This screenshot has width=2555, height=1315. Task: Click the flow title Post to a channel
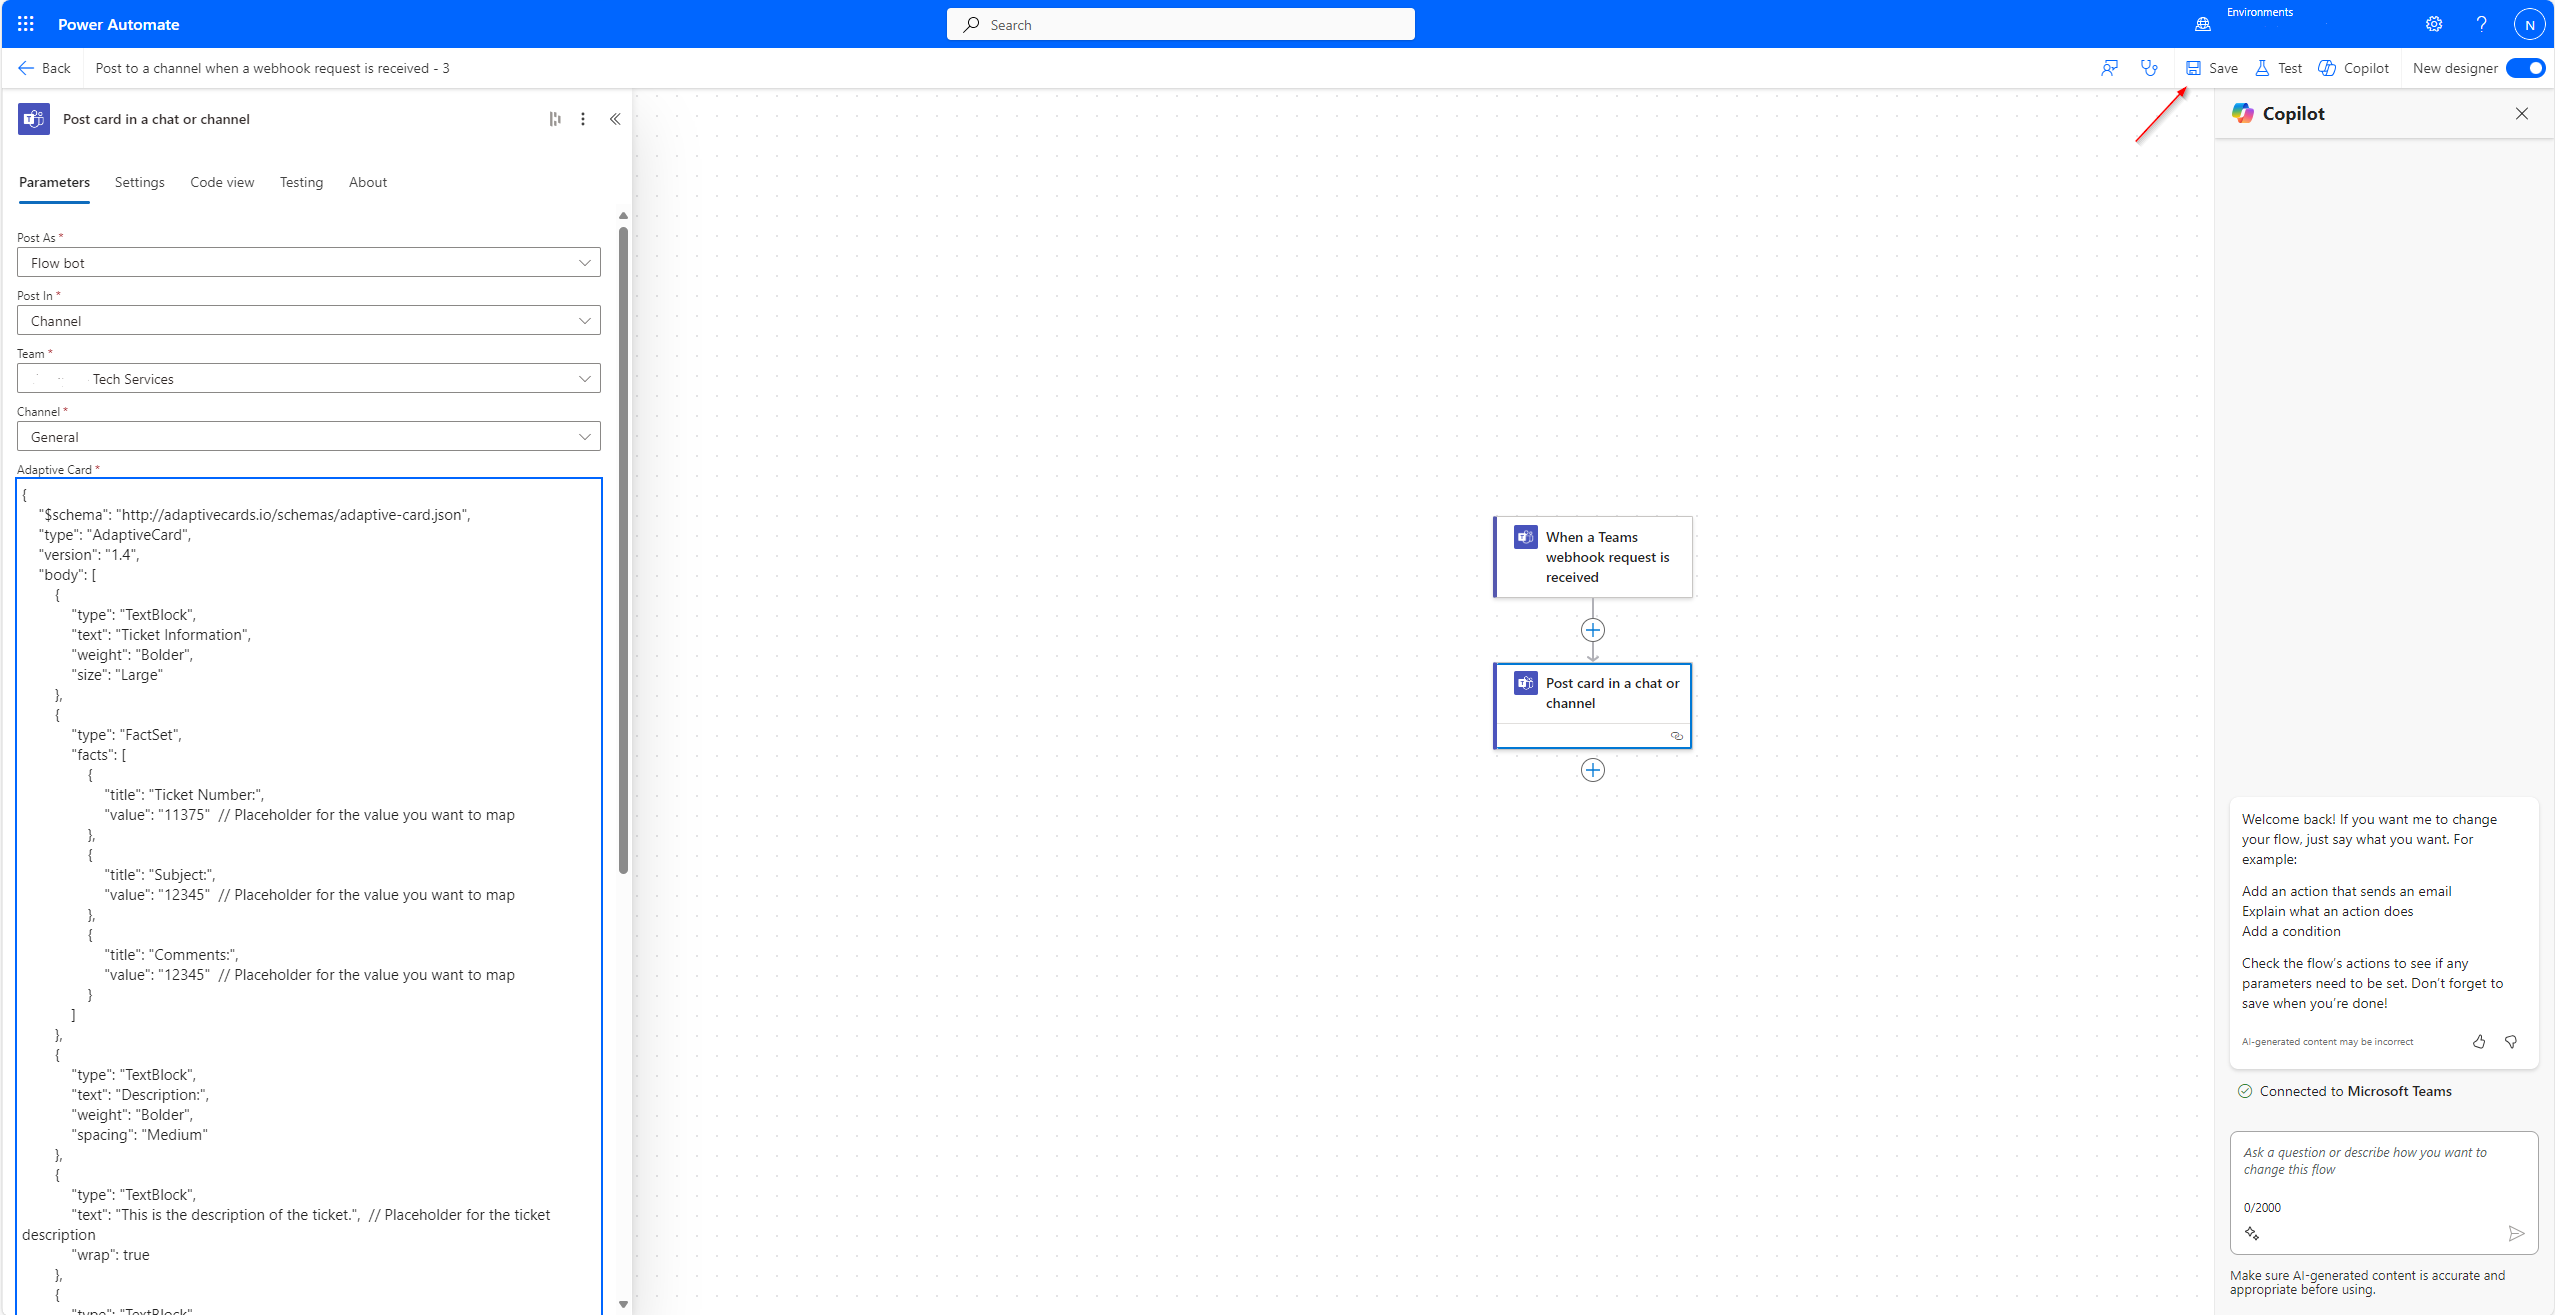[272, 68]
